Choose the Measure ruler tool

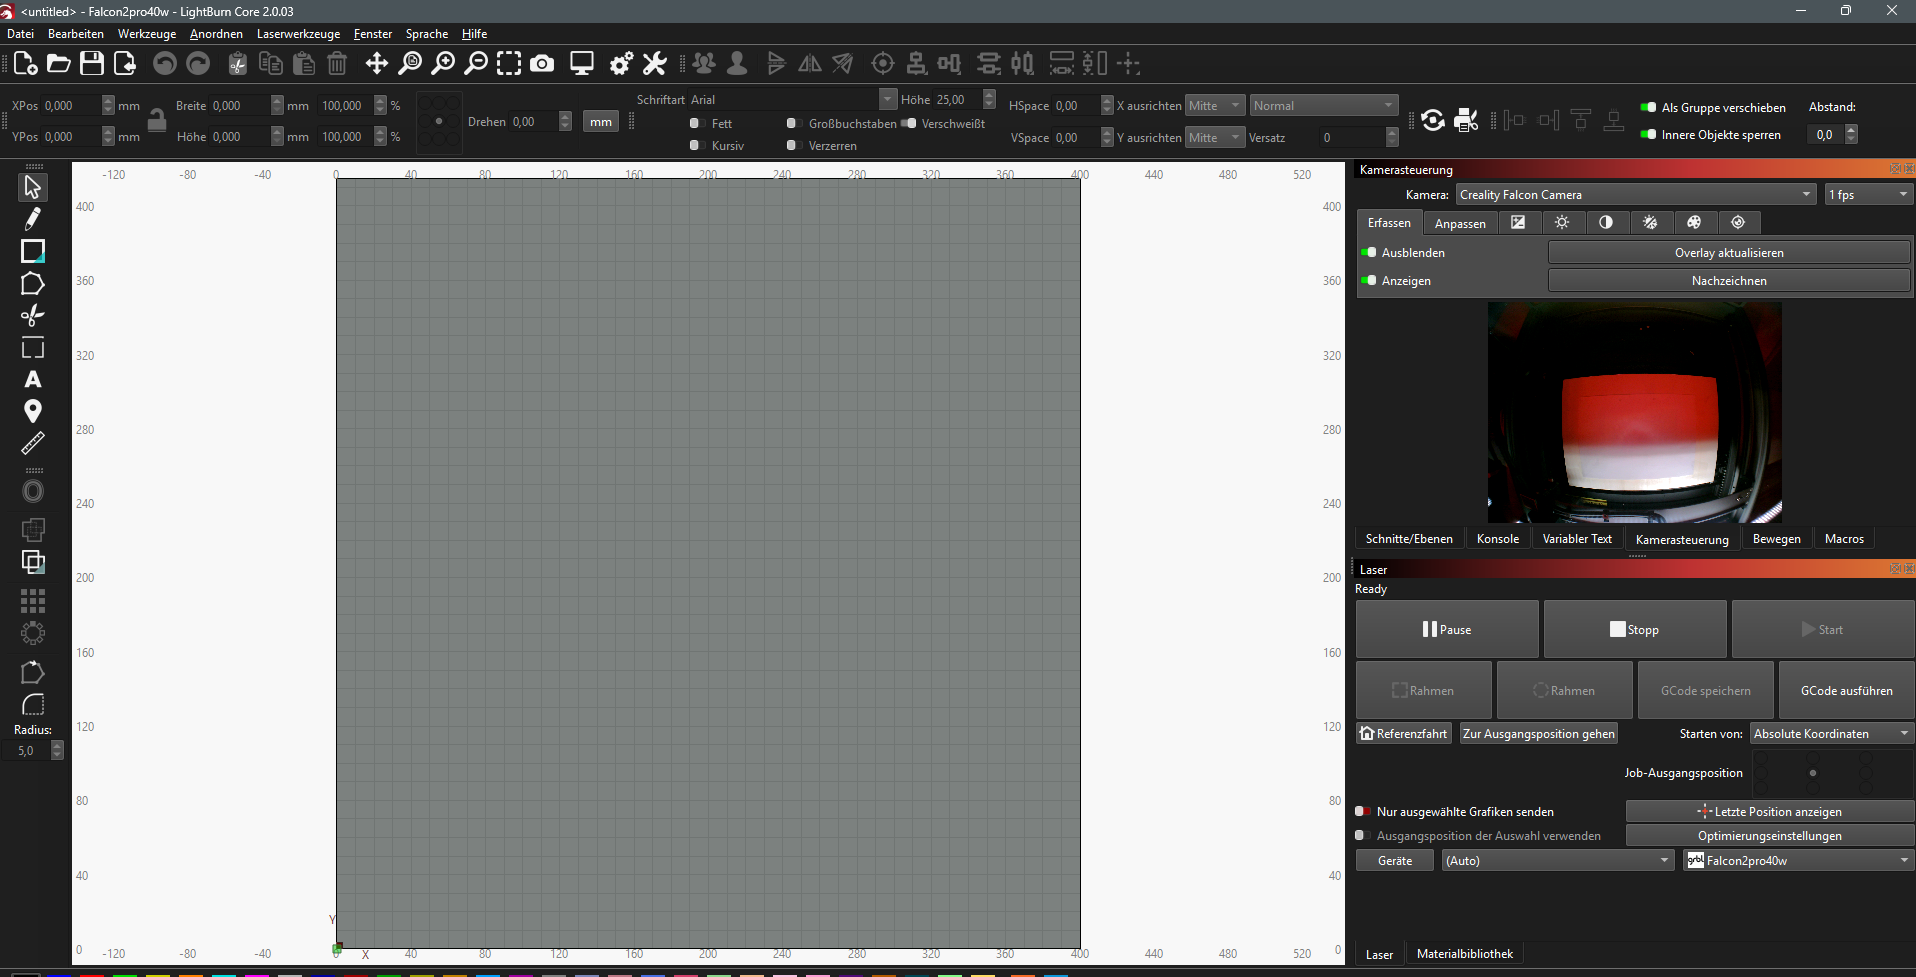[x=33, y=443]
